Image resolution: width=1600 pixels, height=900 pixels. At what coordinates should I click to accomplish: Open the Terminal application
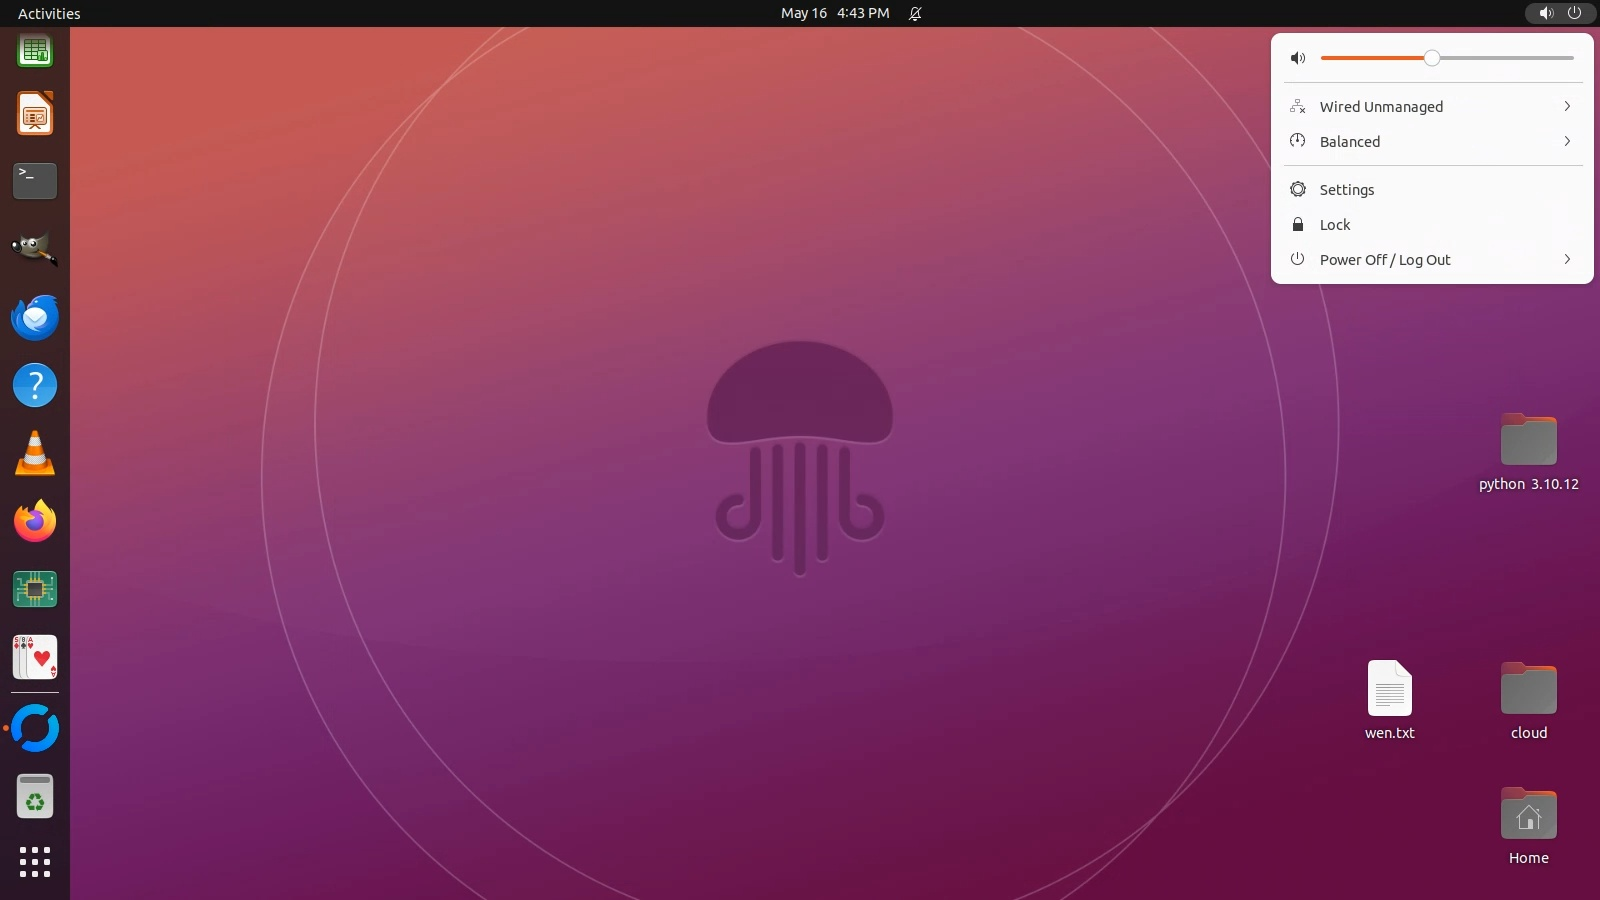click(35, 181)
